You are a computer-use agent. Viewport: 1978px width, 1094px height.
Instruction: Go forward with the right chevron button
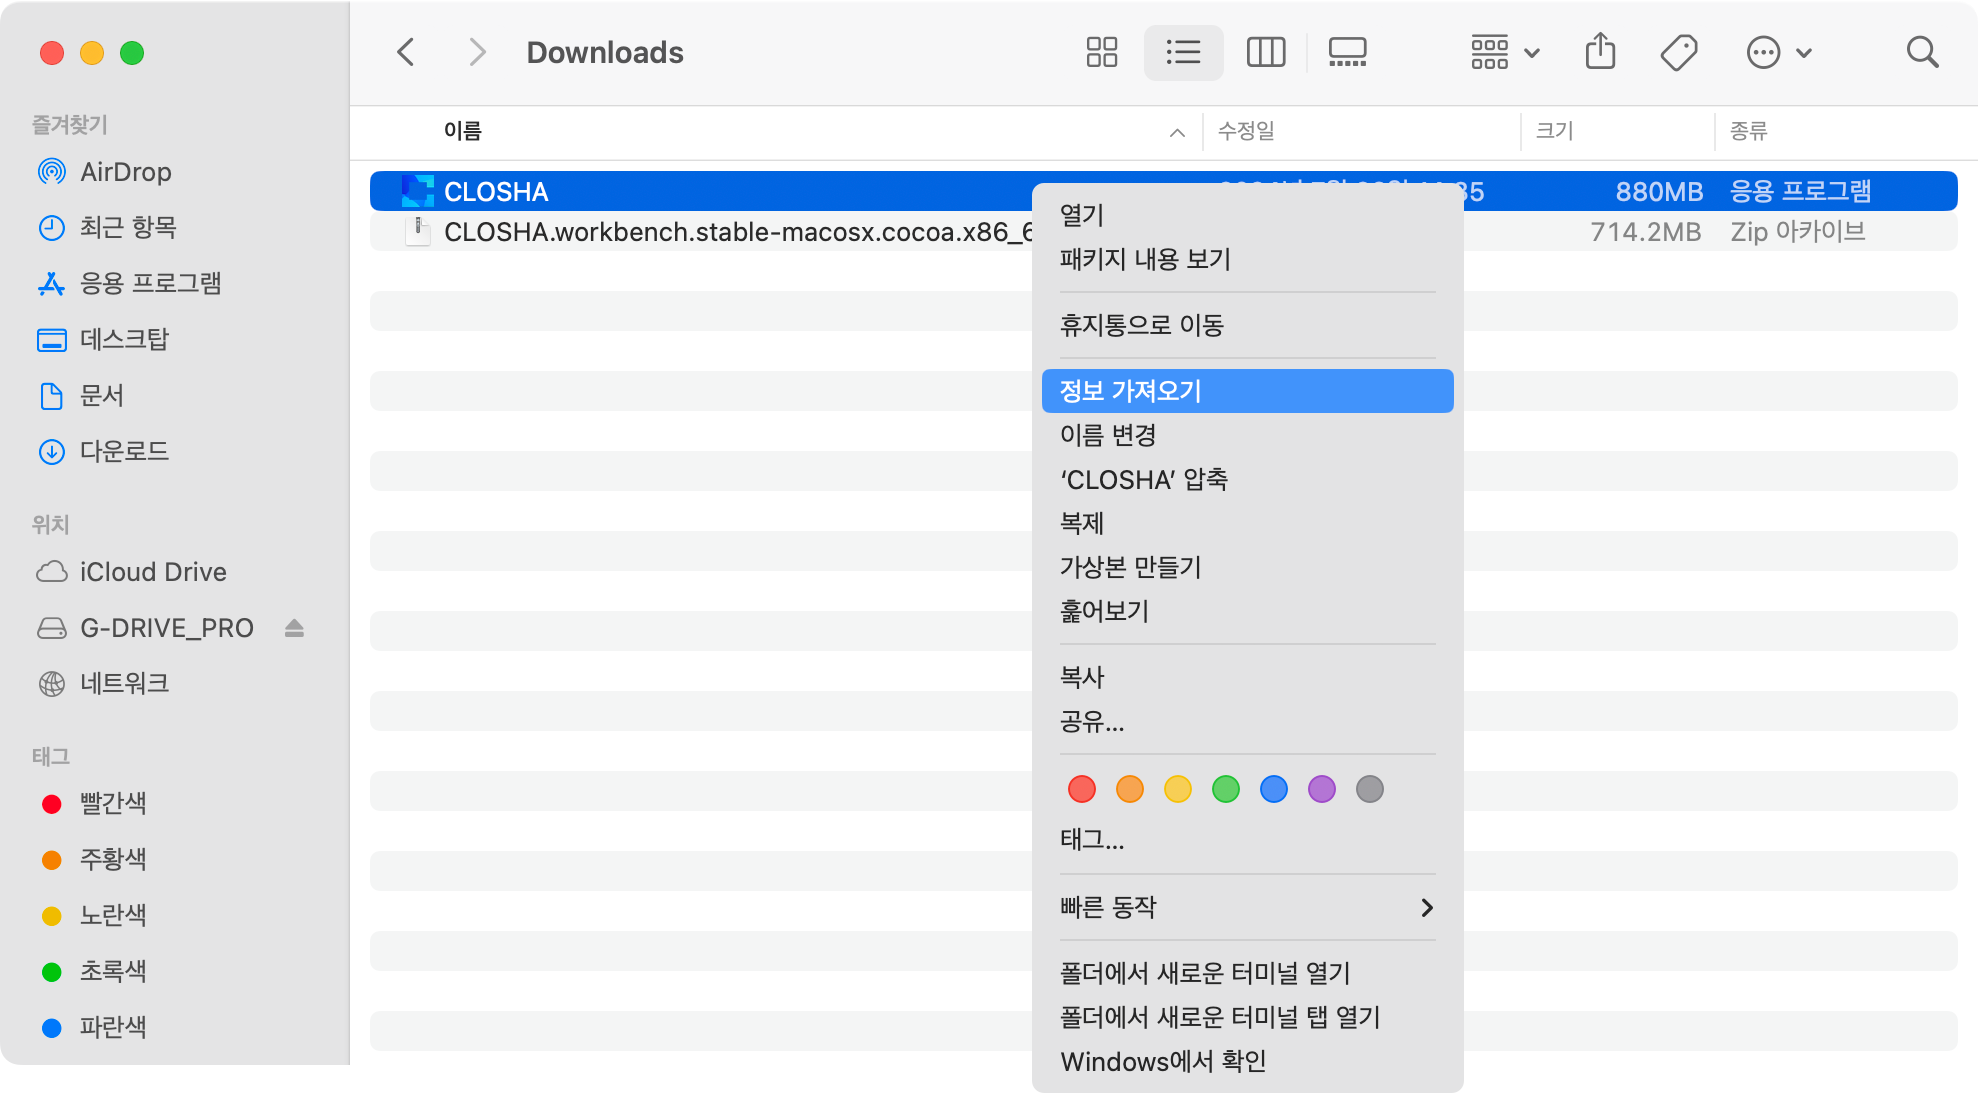(477, 52)
